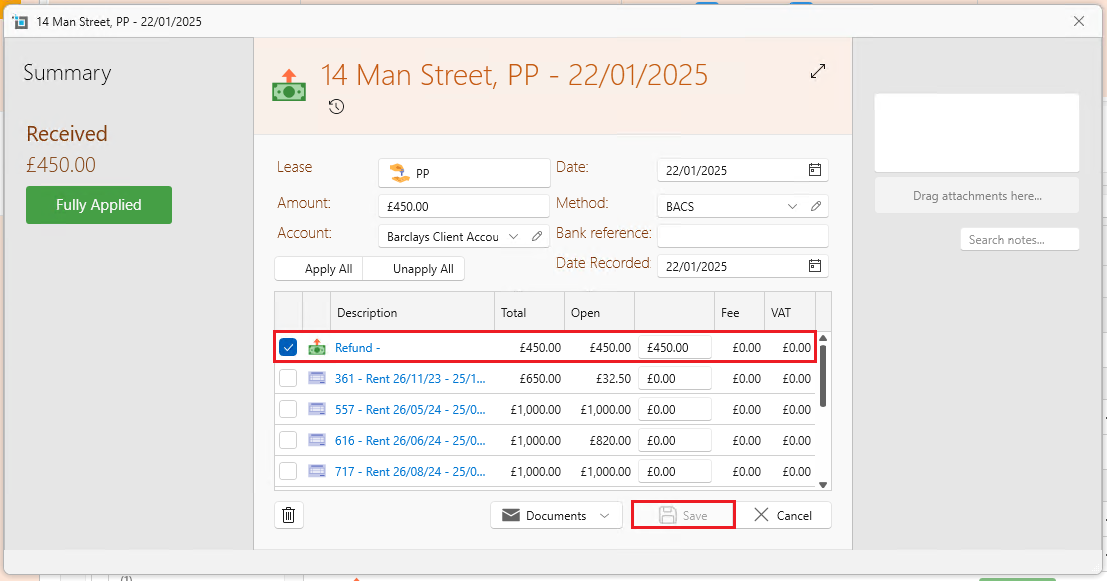Click the Date field 22/01/2025

(743, 170)
